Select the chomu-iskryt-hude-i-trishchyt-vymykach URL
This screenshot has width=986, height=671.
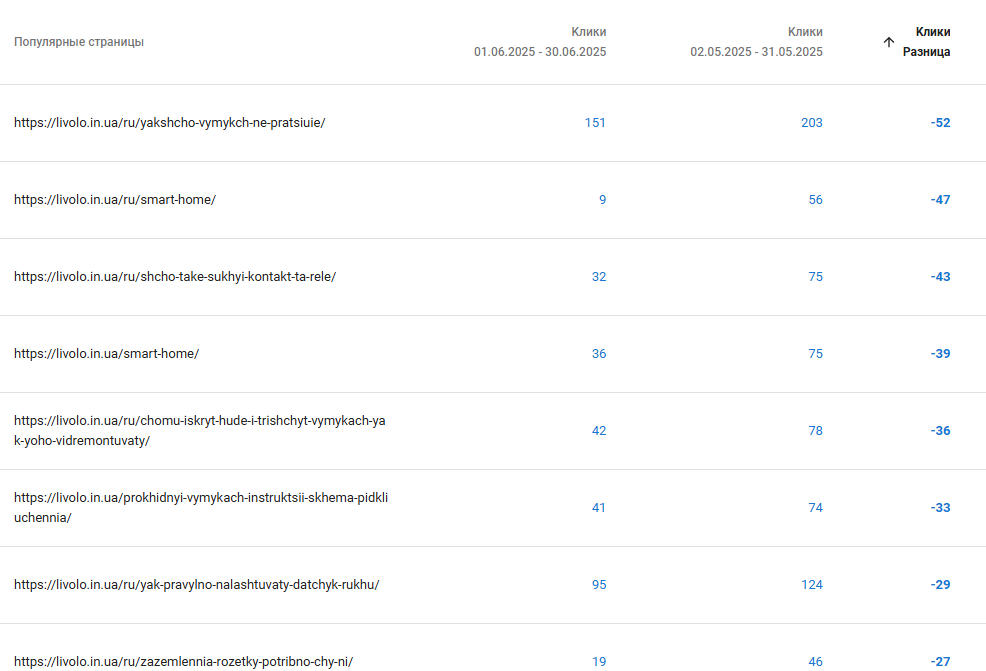(x=200, y=431)
